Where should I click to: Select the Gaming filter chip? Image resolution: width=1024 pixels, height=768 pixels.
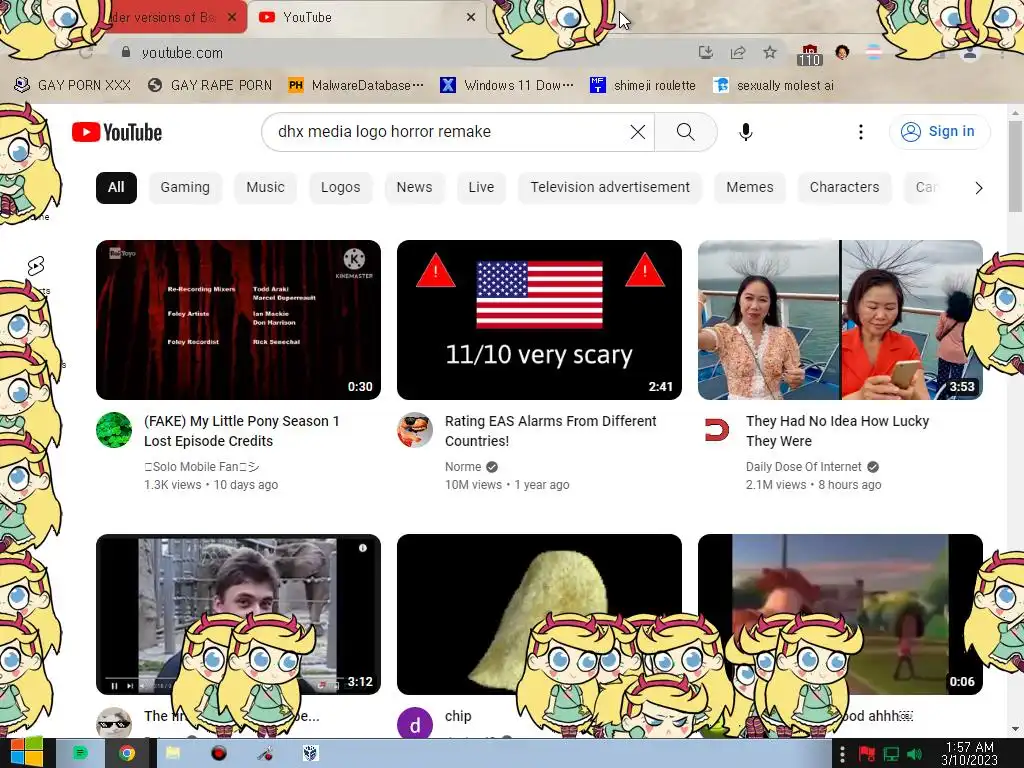tap(185, 187)
